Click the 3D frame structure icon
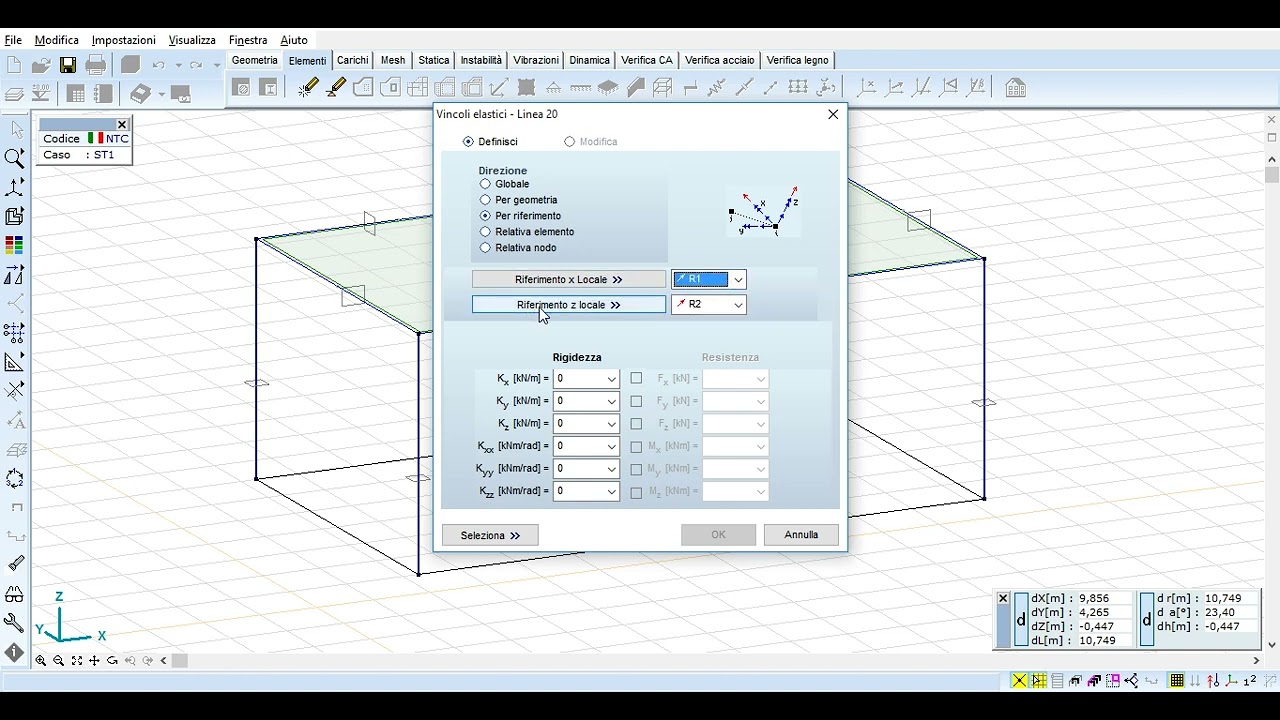This screenshot has height=720, width=1280. pos(662,88)
